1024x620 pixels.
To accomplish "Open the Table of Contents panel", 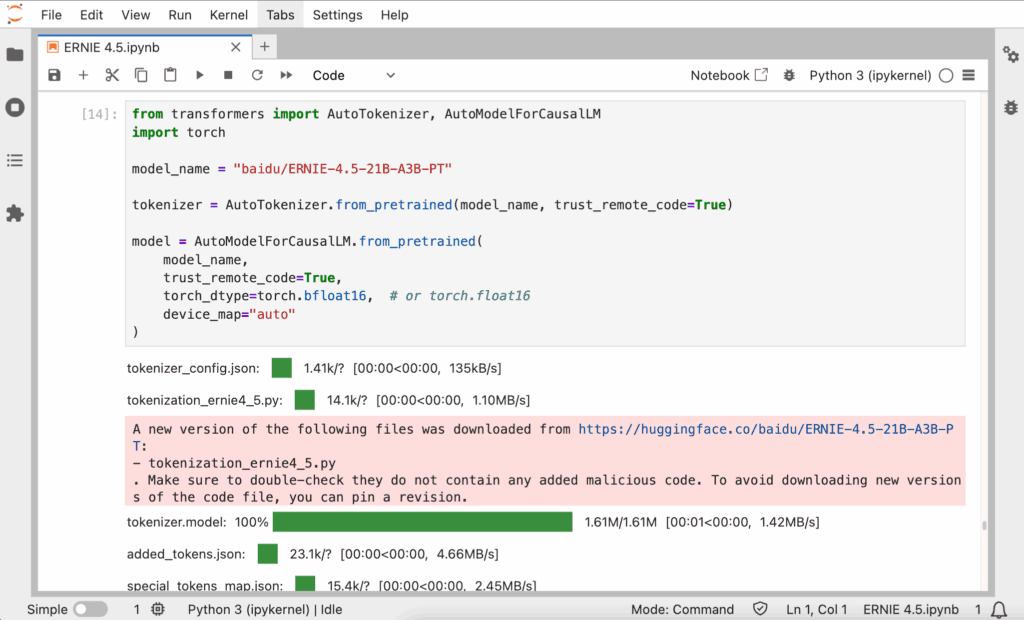I will pos(15,160).
